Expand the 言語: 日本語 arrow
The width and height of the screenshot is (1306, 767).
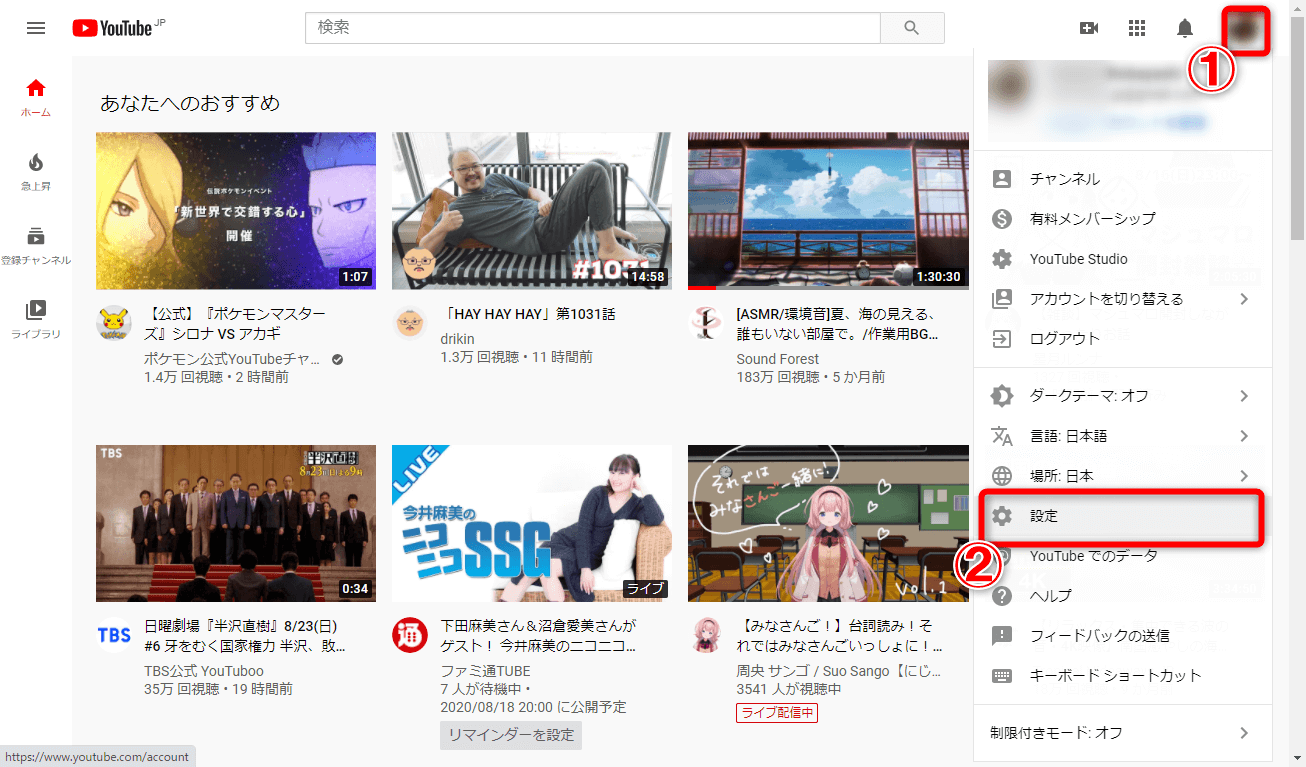pyautogui.click(x=1244, y=436)
